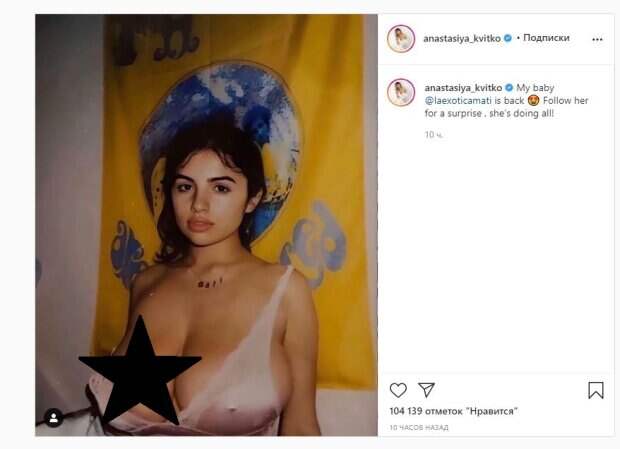The image size is (620, 449).
Task: Like the post with the heart icon
Action: [398, 390]
